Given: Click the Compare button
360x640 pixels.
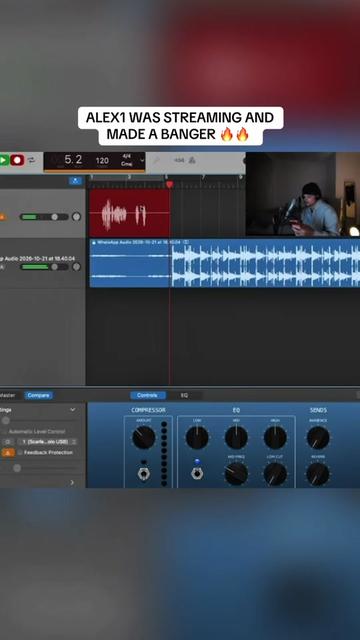Looking at the screenshot, I should [38, 395].
